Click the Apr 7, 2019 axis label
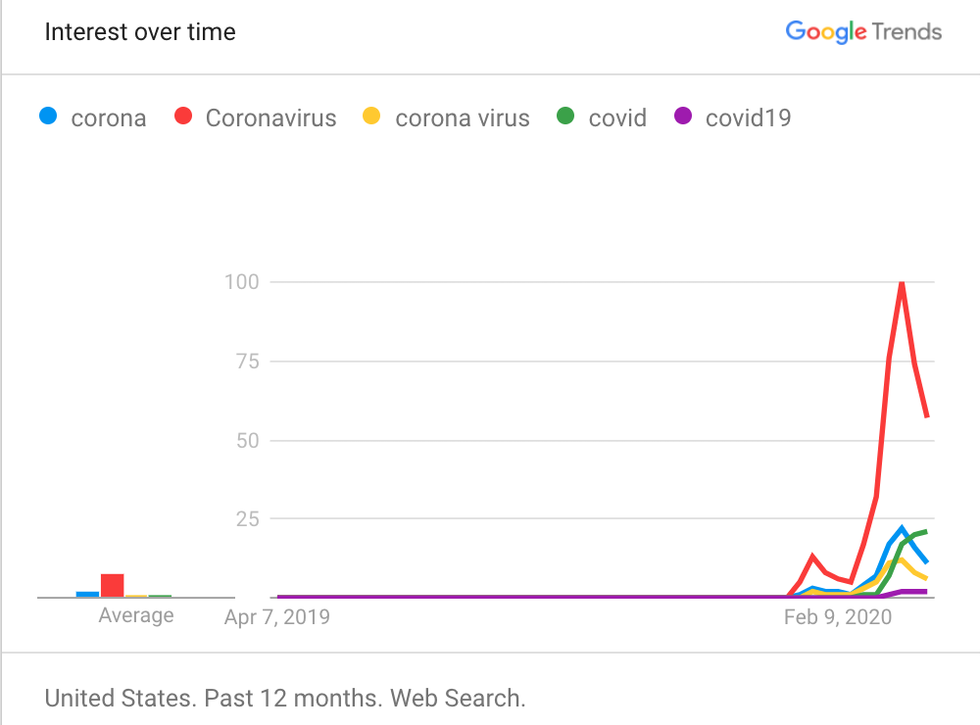Screen dimensions: 980x725 point(277,617)
